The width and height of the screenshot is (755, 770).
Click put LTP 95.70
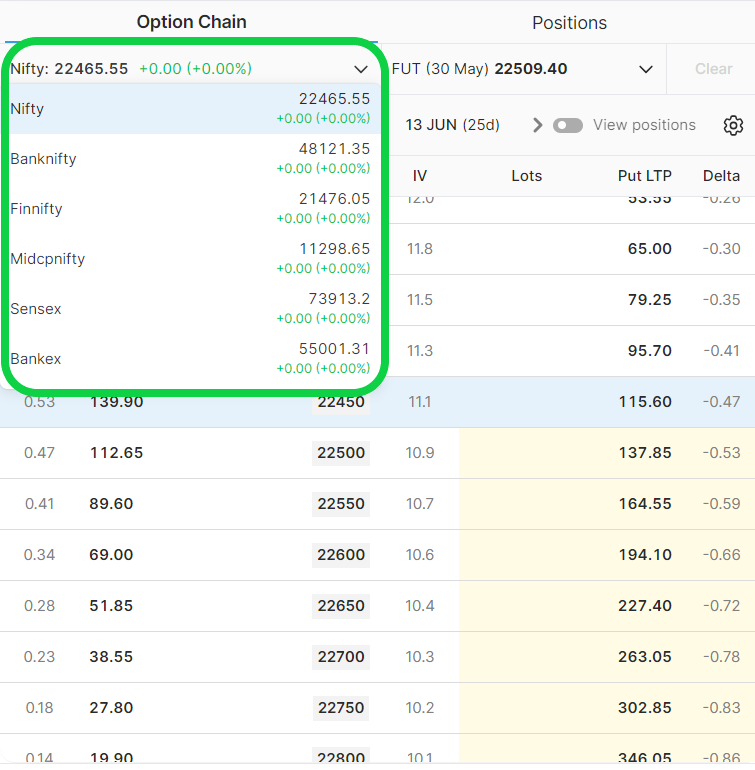pos(649,351)
